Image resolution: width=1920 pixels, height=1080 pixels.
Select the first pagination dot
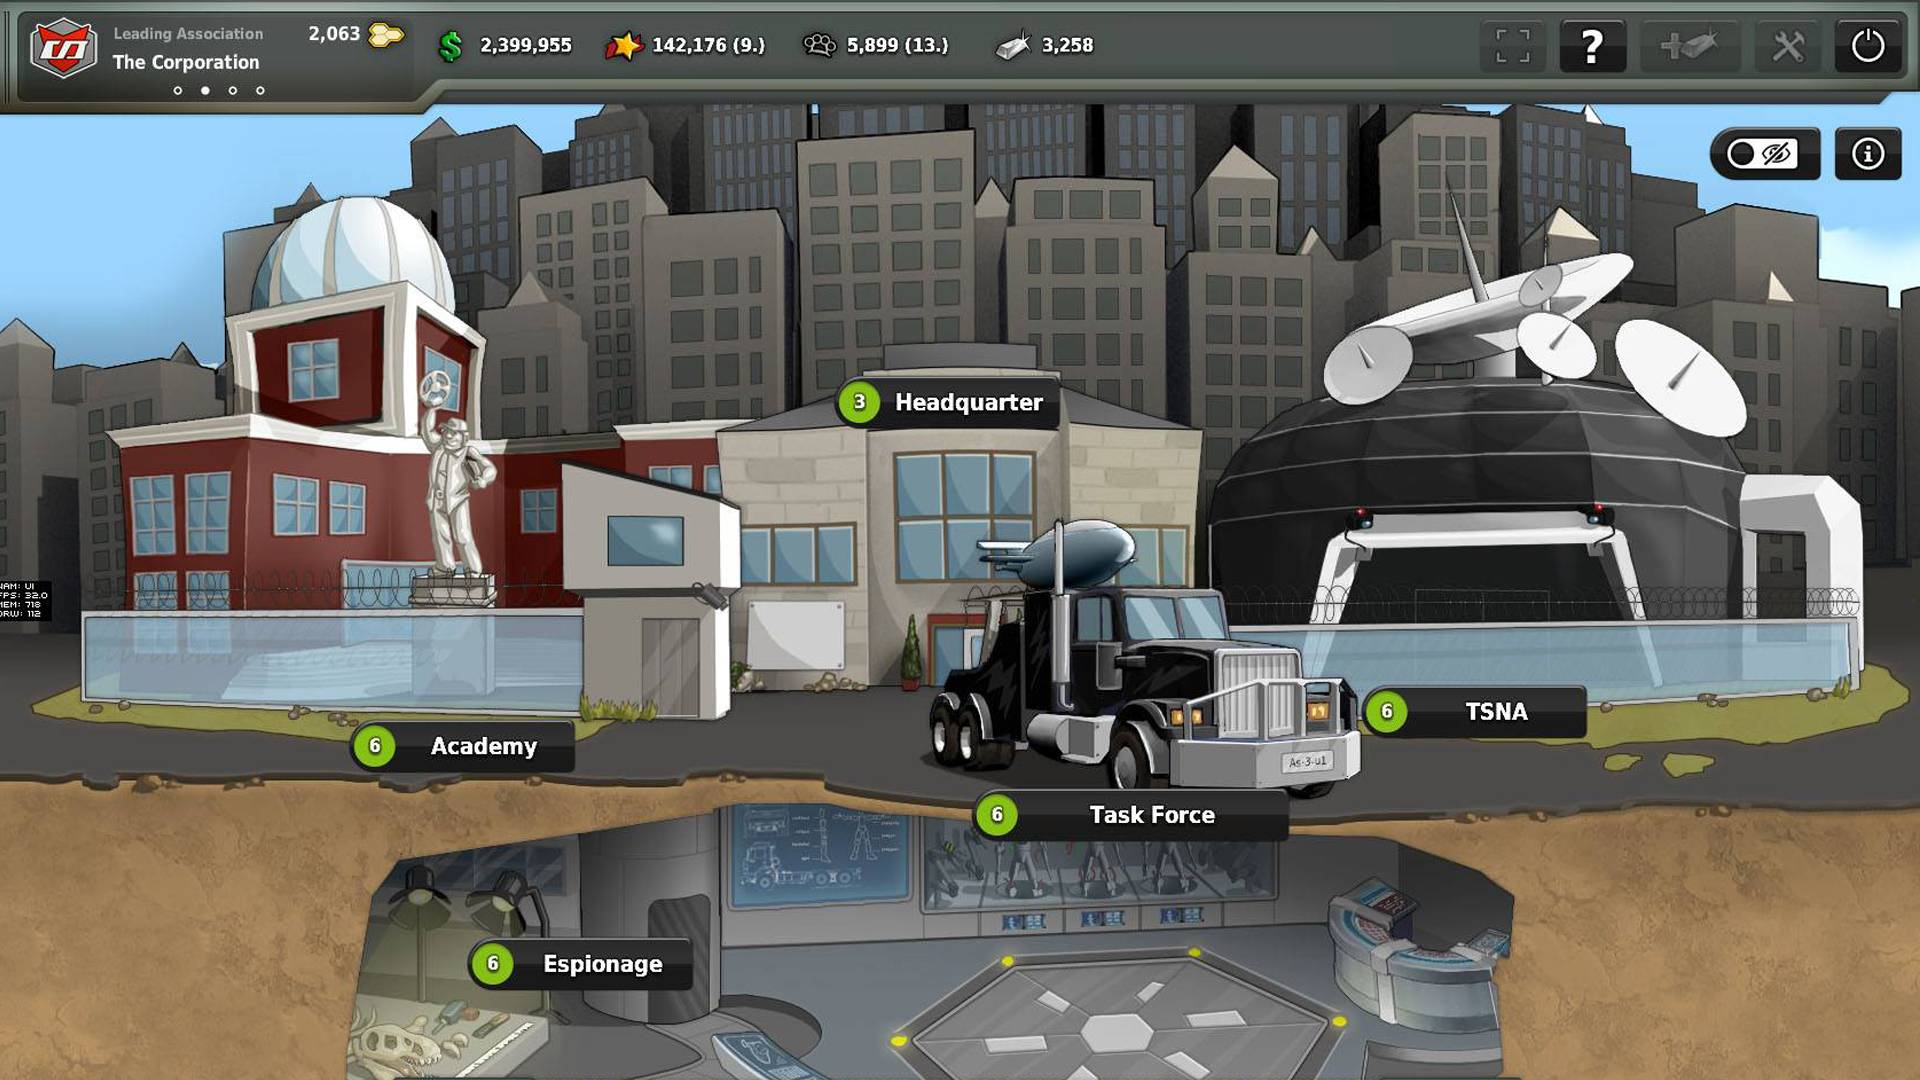[x=178, y=91]
